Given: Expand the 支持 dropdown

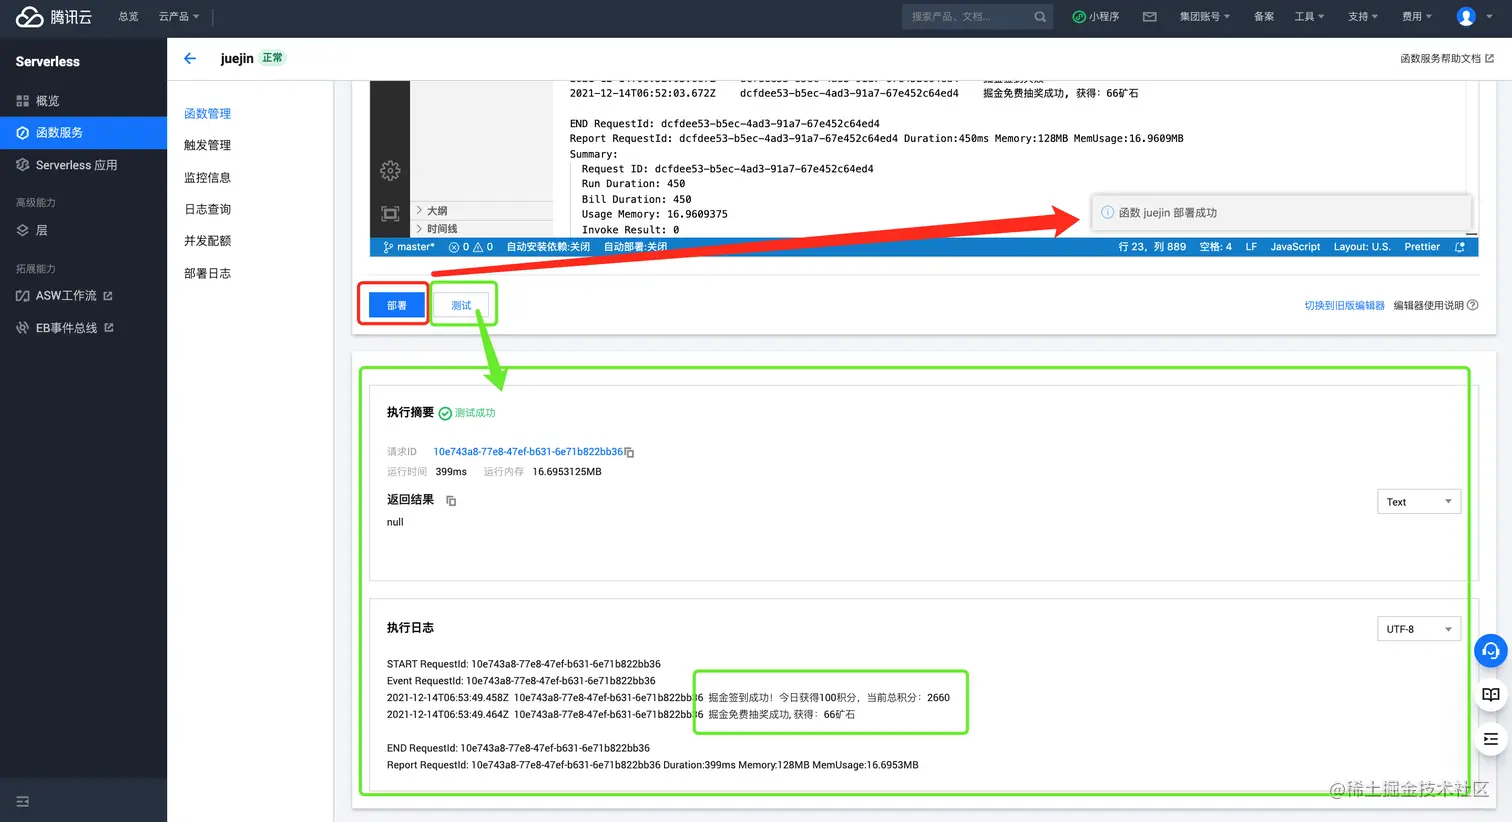Looking at the screenshot, I should click(1362, 17).
